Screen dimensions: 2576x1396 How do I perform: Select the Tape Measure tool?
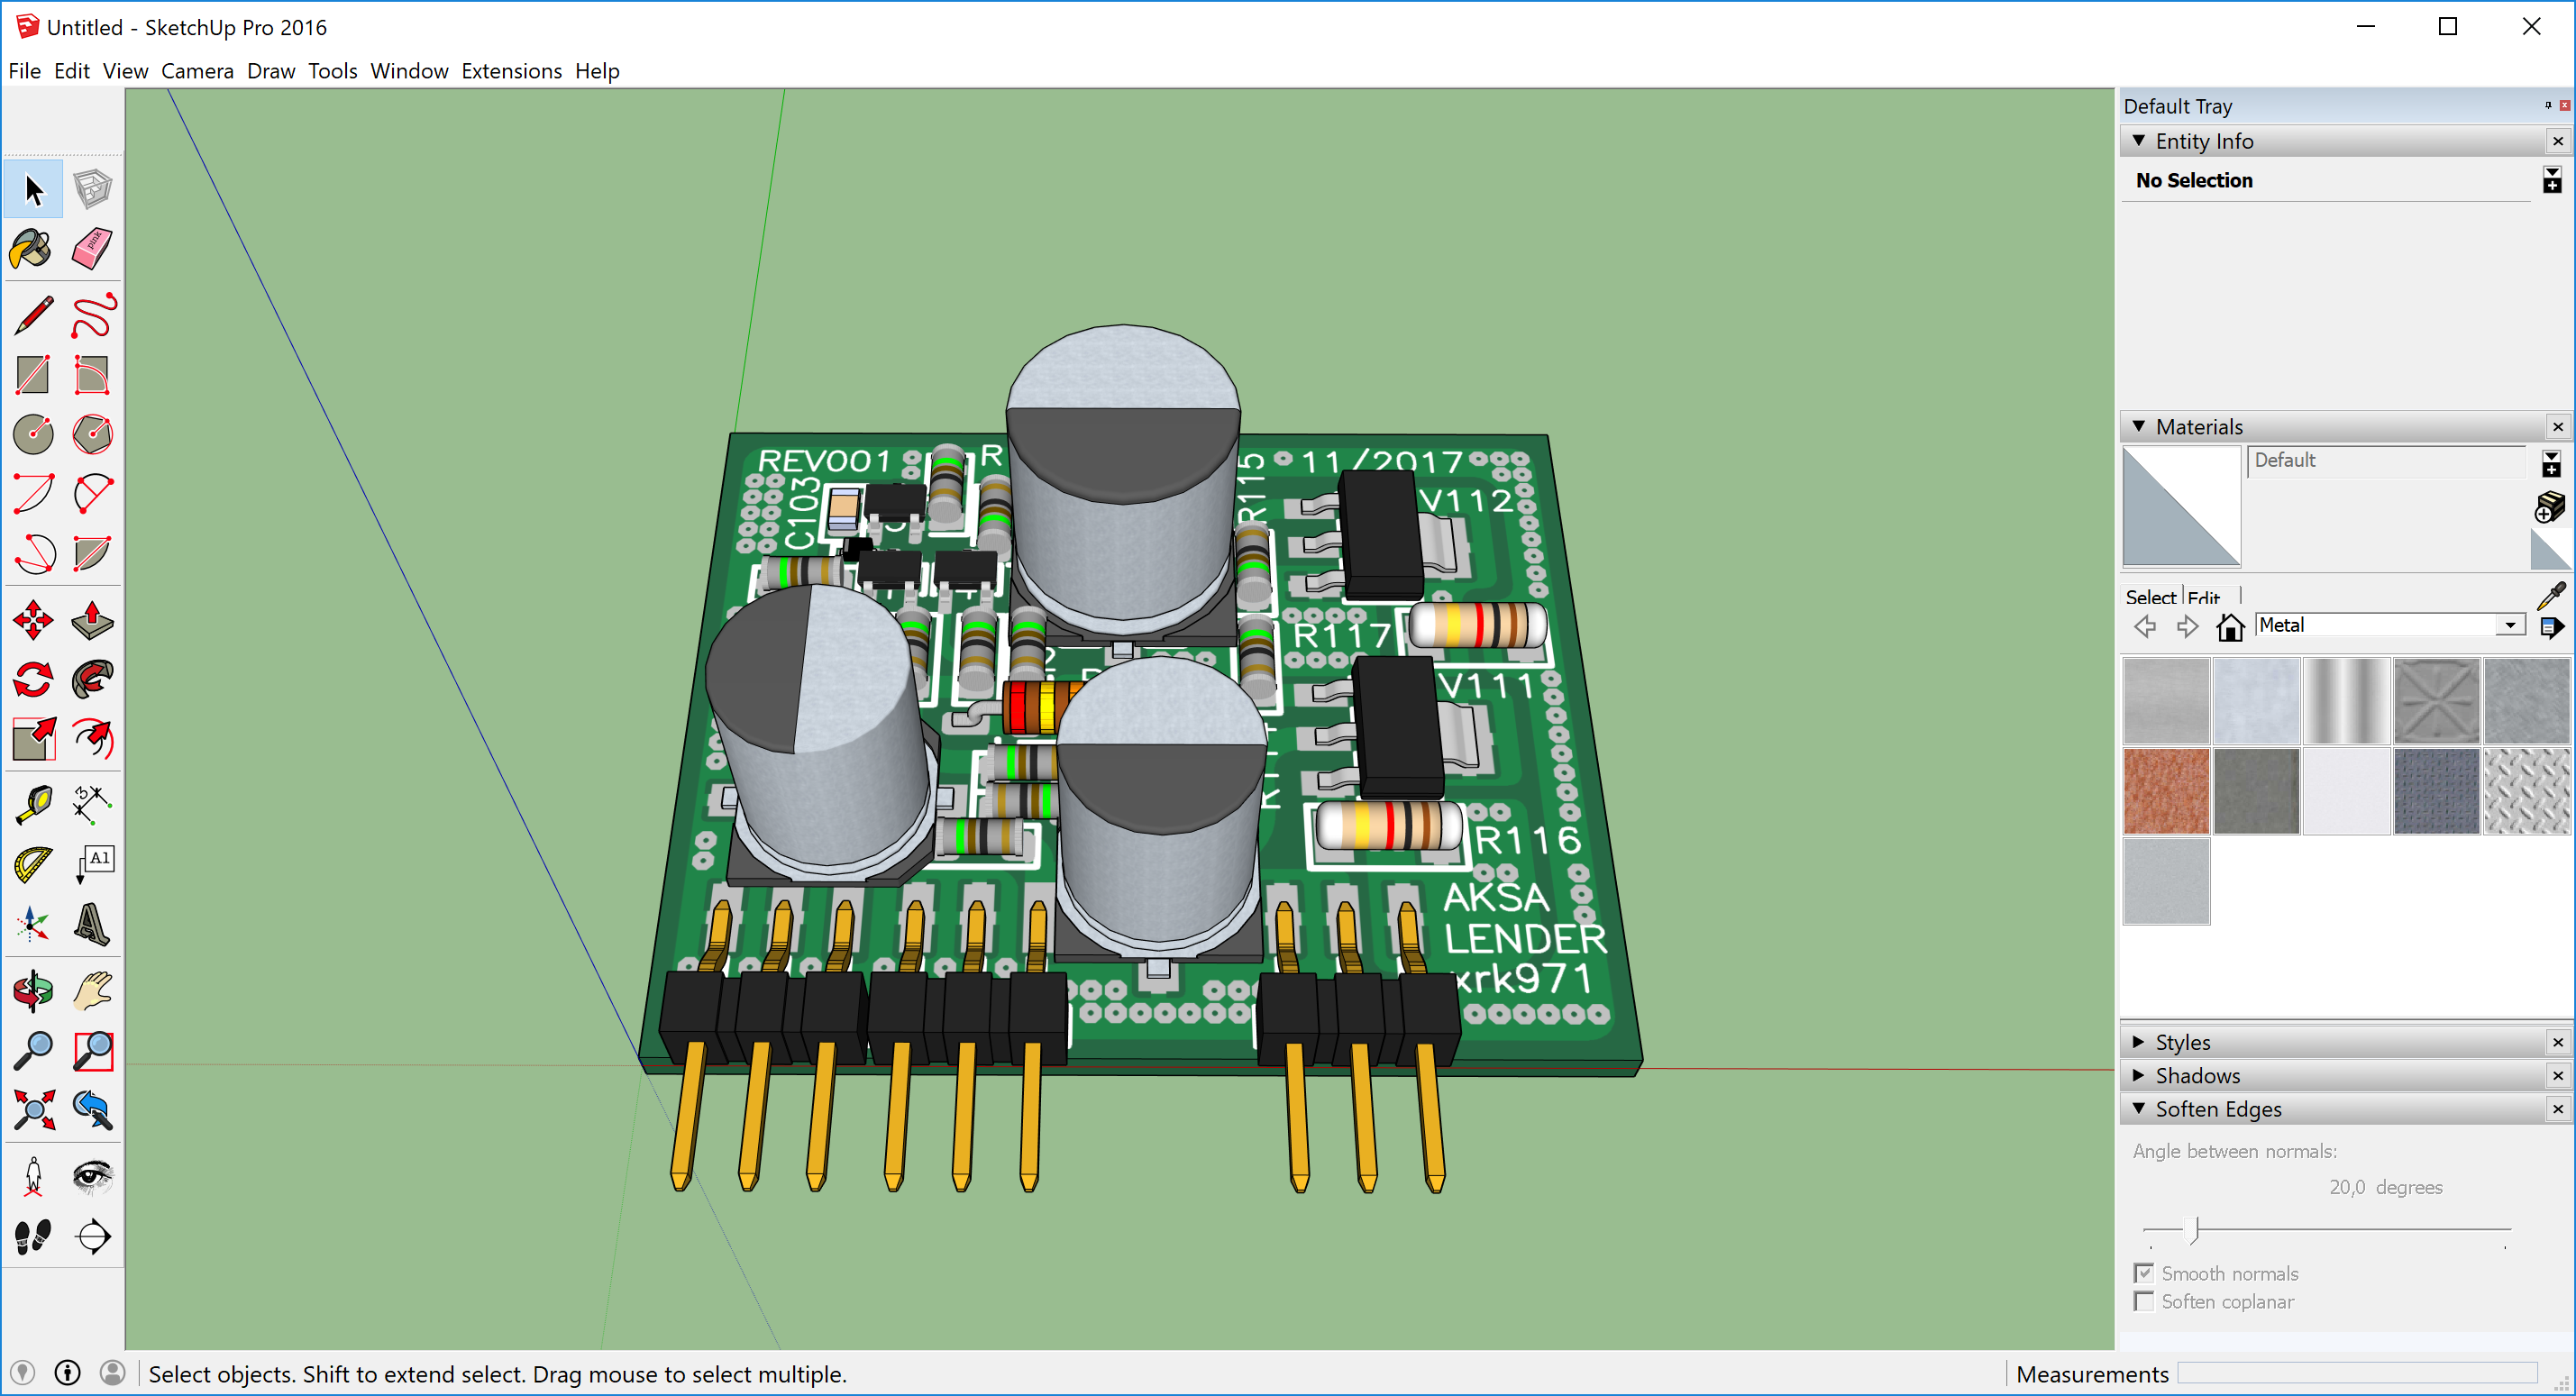click(x=33, y=804)
